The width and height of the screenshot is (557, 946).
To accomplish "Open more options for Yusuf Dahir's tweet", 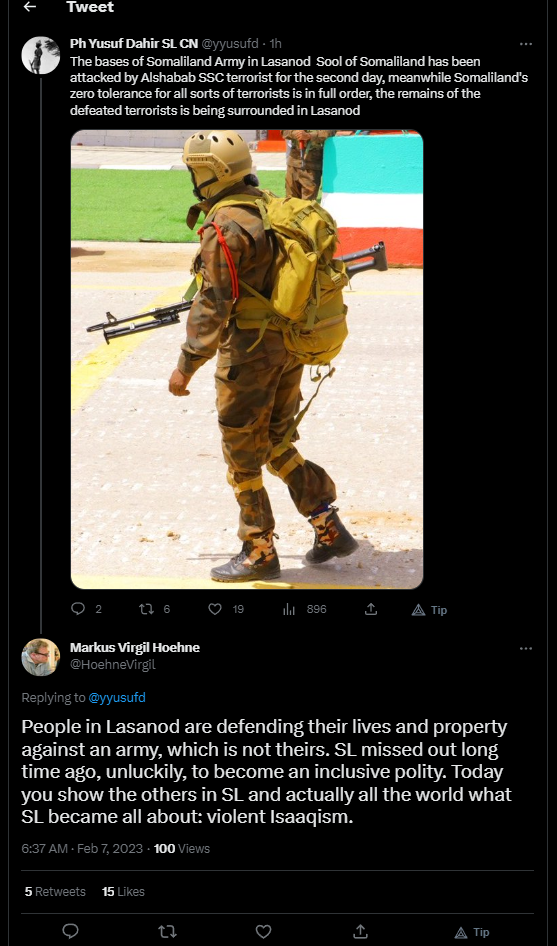I will tap(526, 44).
